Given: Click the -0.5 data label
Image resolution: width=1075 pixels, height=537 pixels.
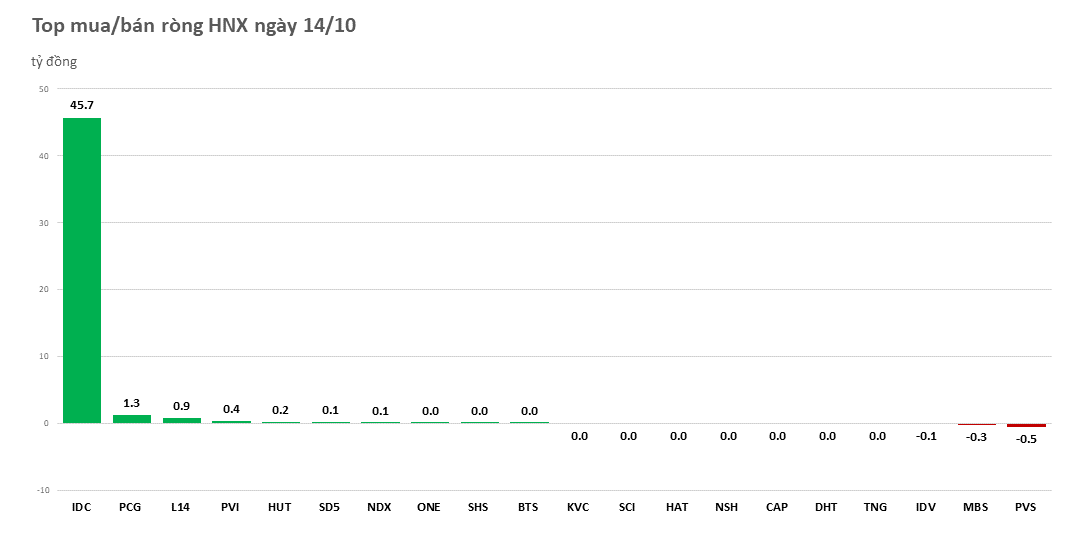Looking at the screenshot, I should click(1026, 439).
